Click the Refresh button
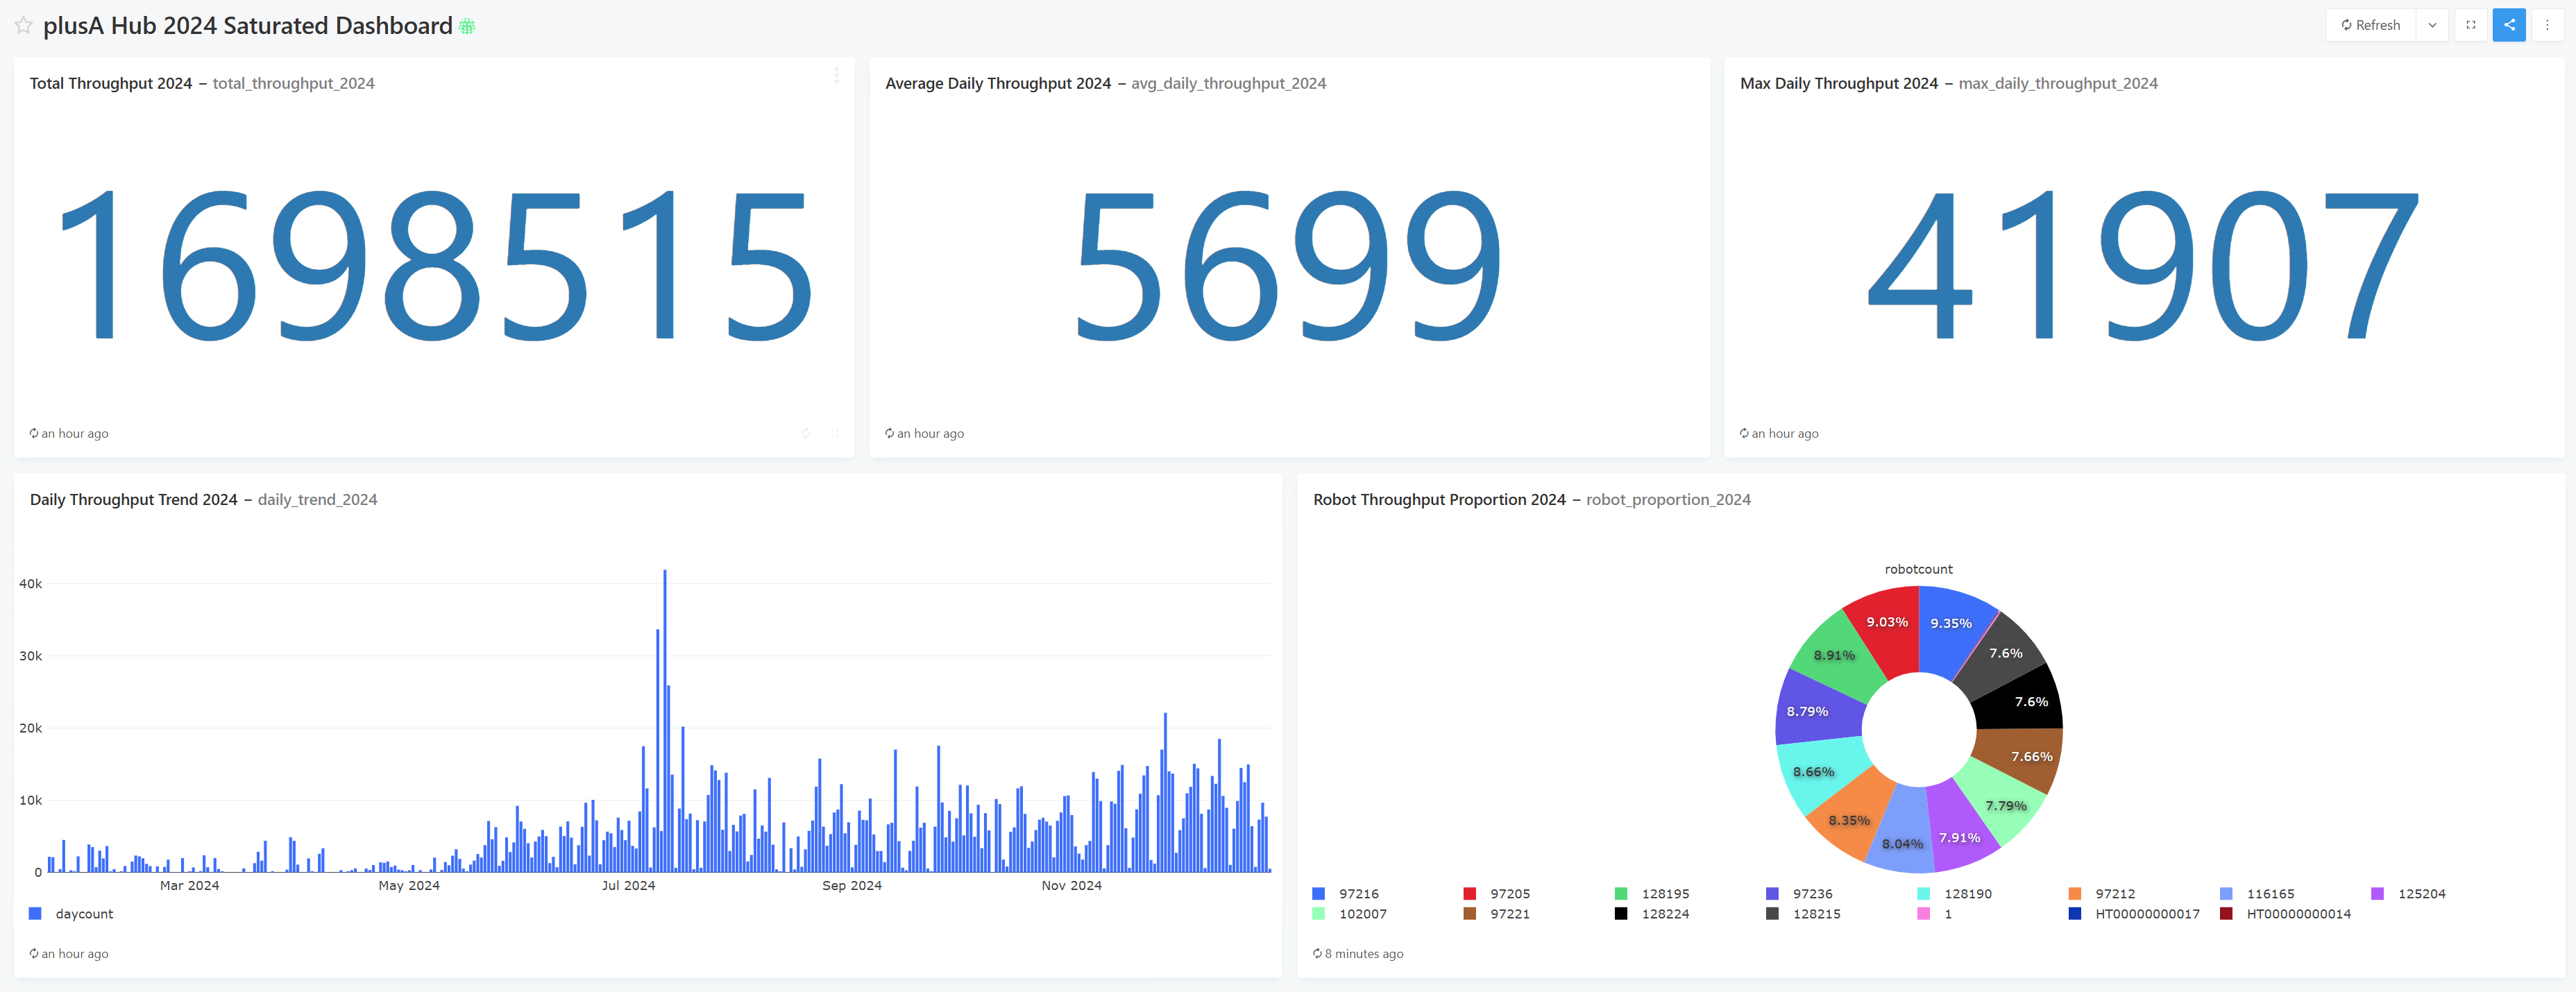Screen dimensions: 2576x992 [2371, 25]
